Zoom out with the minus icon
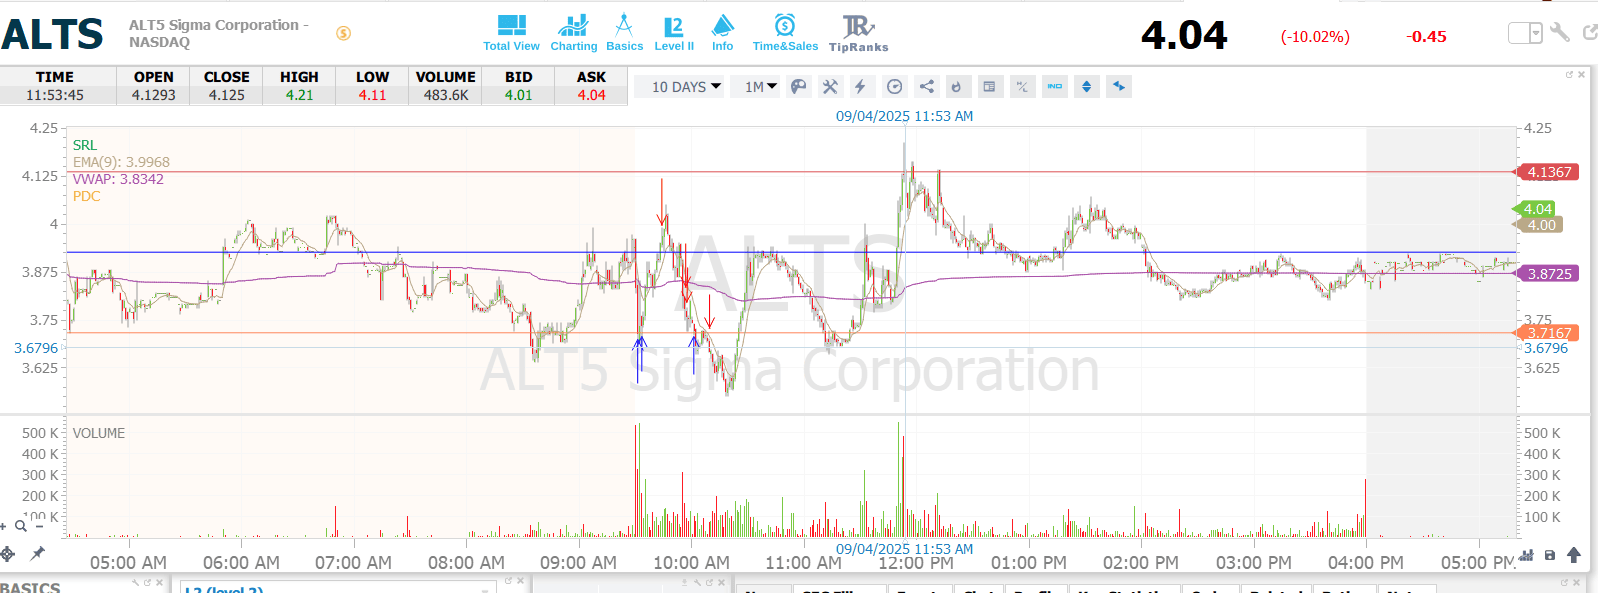Viewport: 1598px width, 593px height. tap(39, 526)
